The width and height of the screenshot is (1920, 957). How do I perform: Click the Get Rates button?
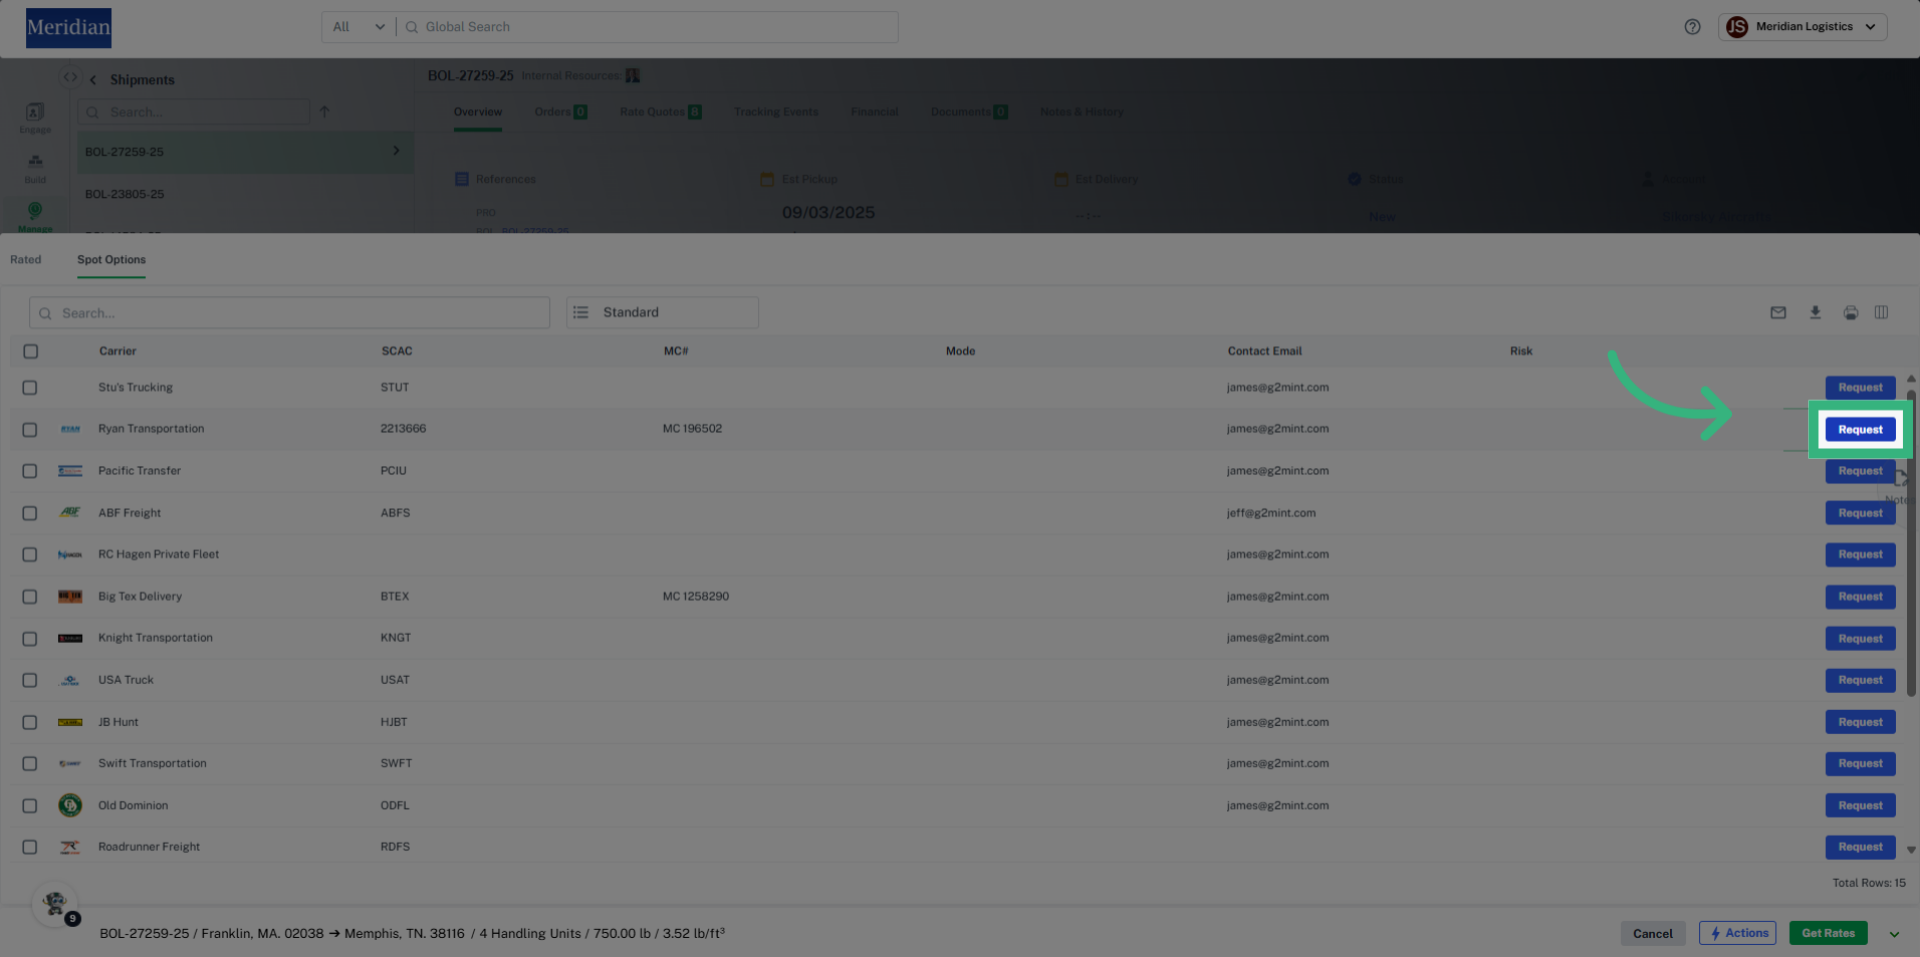tap(1828, 933)
